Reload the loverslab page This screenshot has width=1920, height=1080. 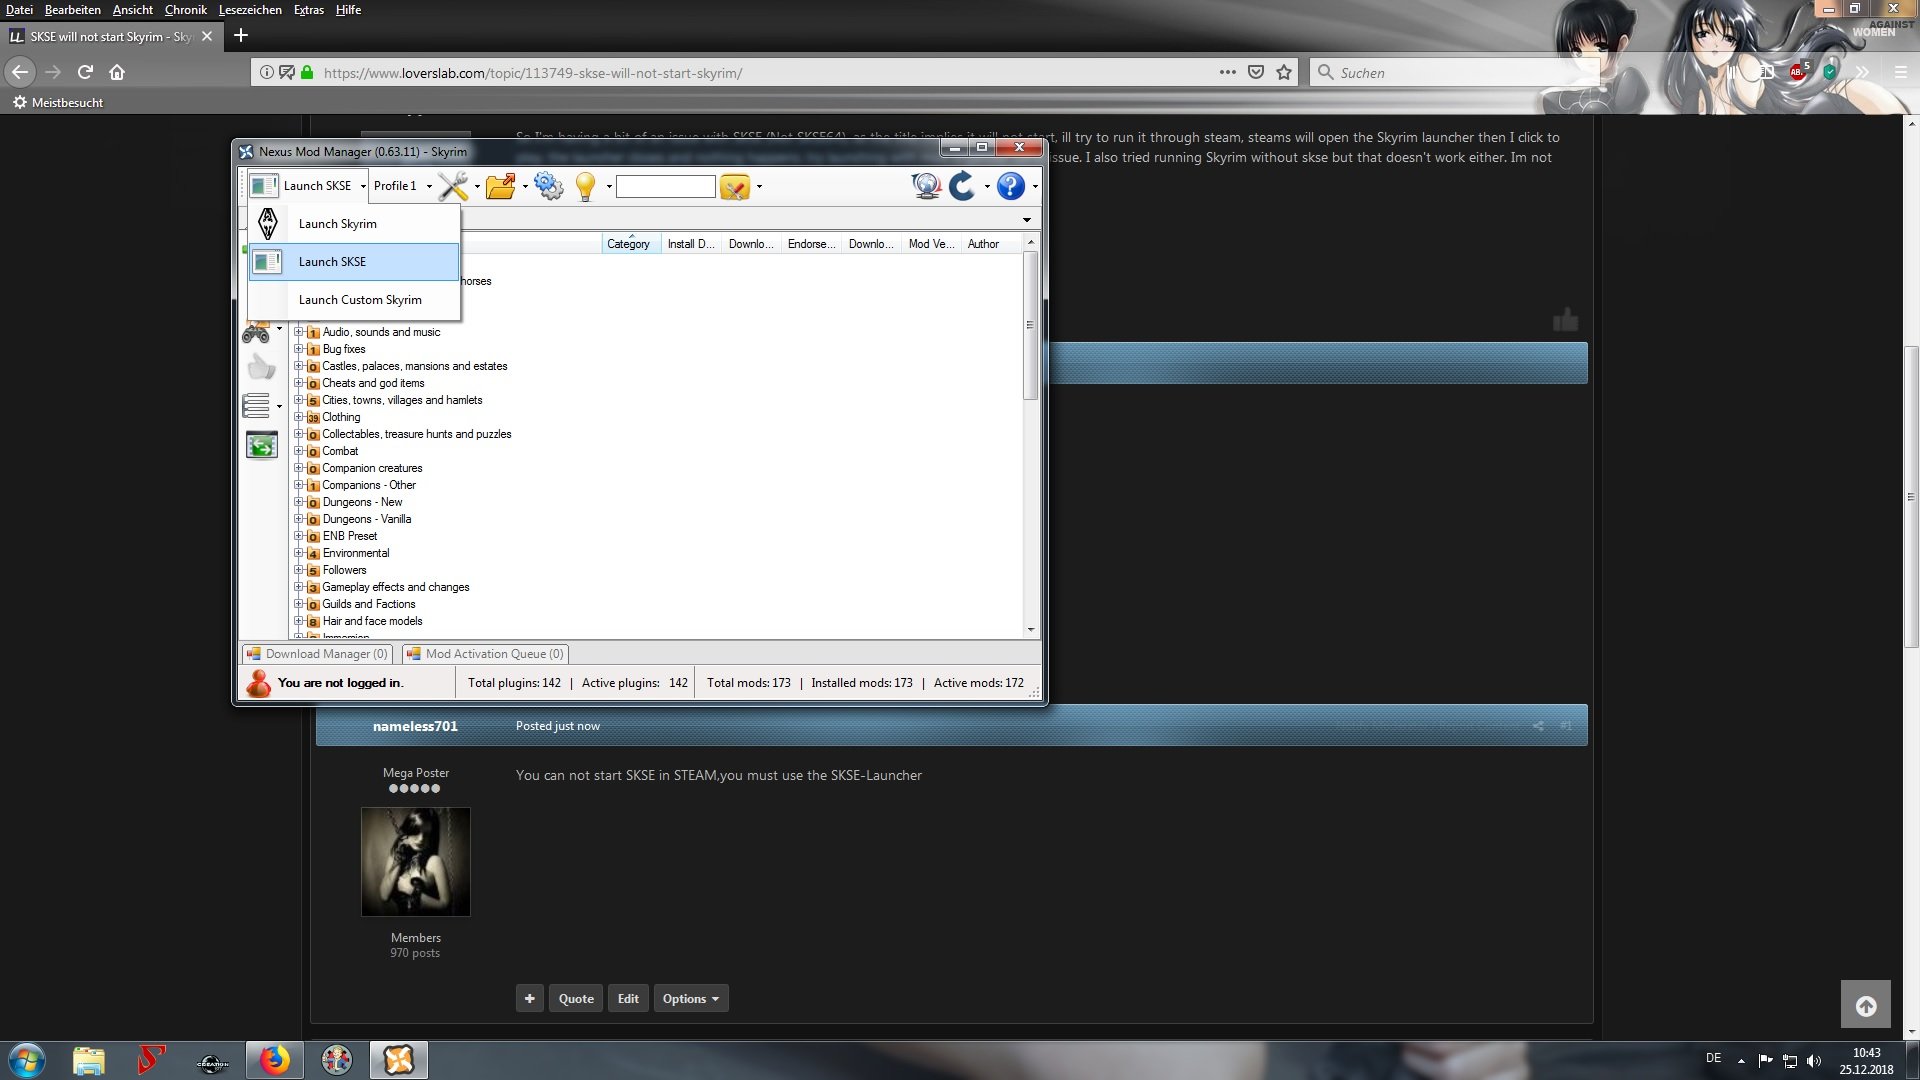coord(85,72)
